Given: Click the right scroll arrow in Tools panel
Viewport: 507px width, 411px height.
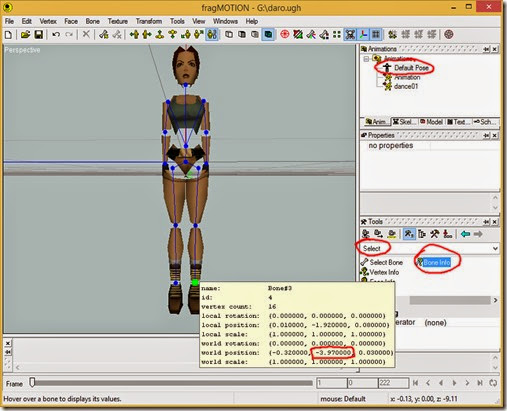Looking at the screenshot, I should tap(495, 300).
